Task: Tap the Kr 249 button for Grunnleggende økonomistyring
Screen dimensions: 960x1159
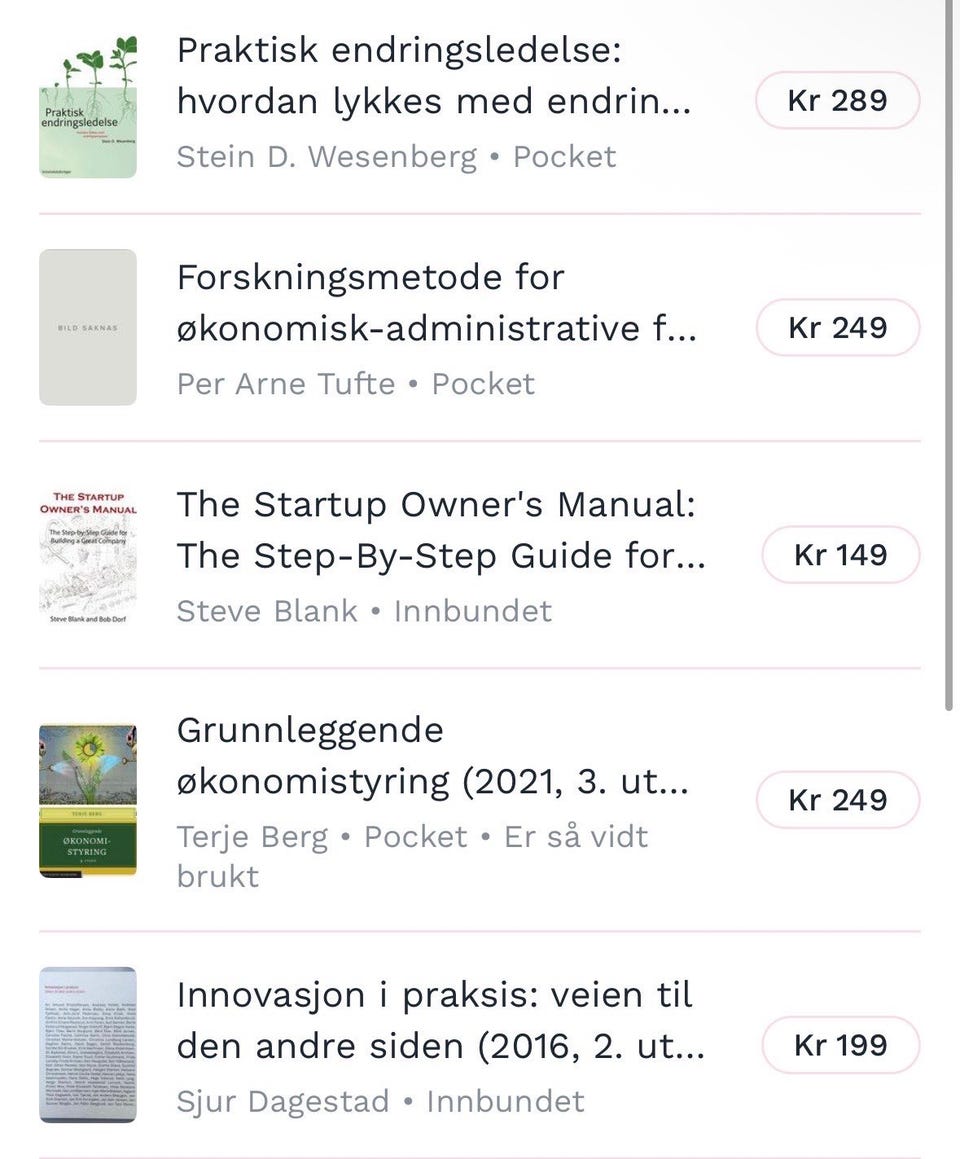Action: [x=837, y=800]
